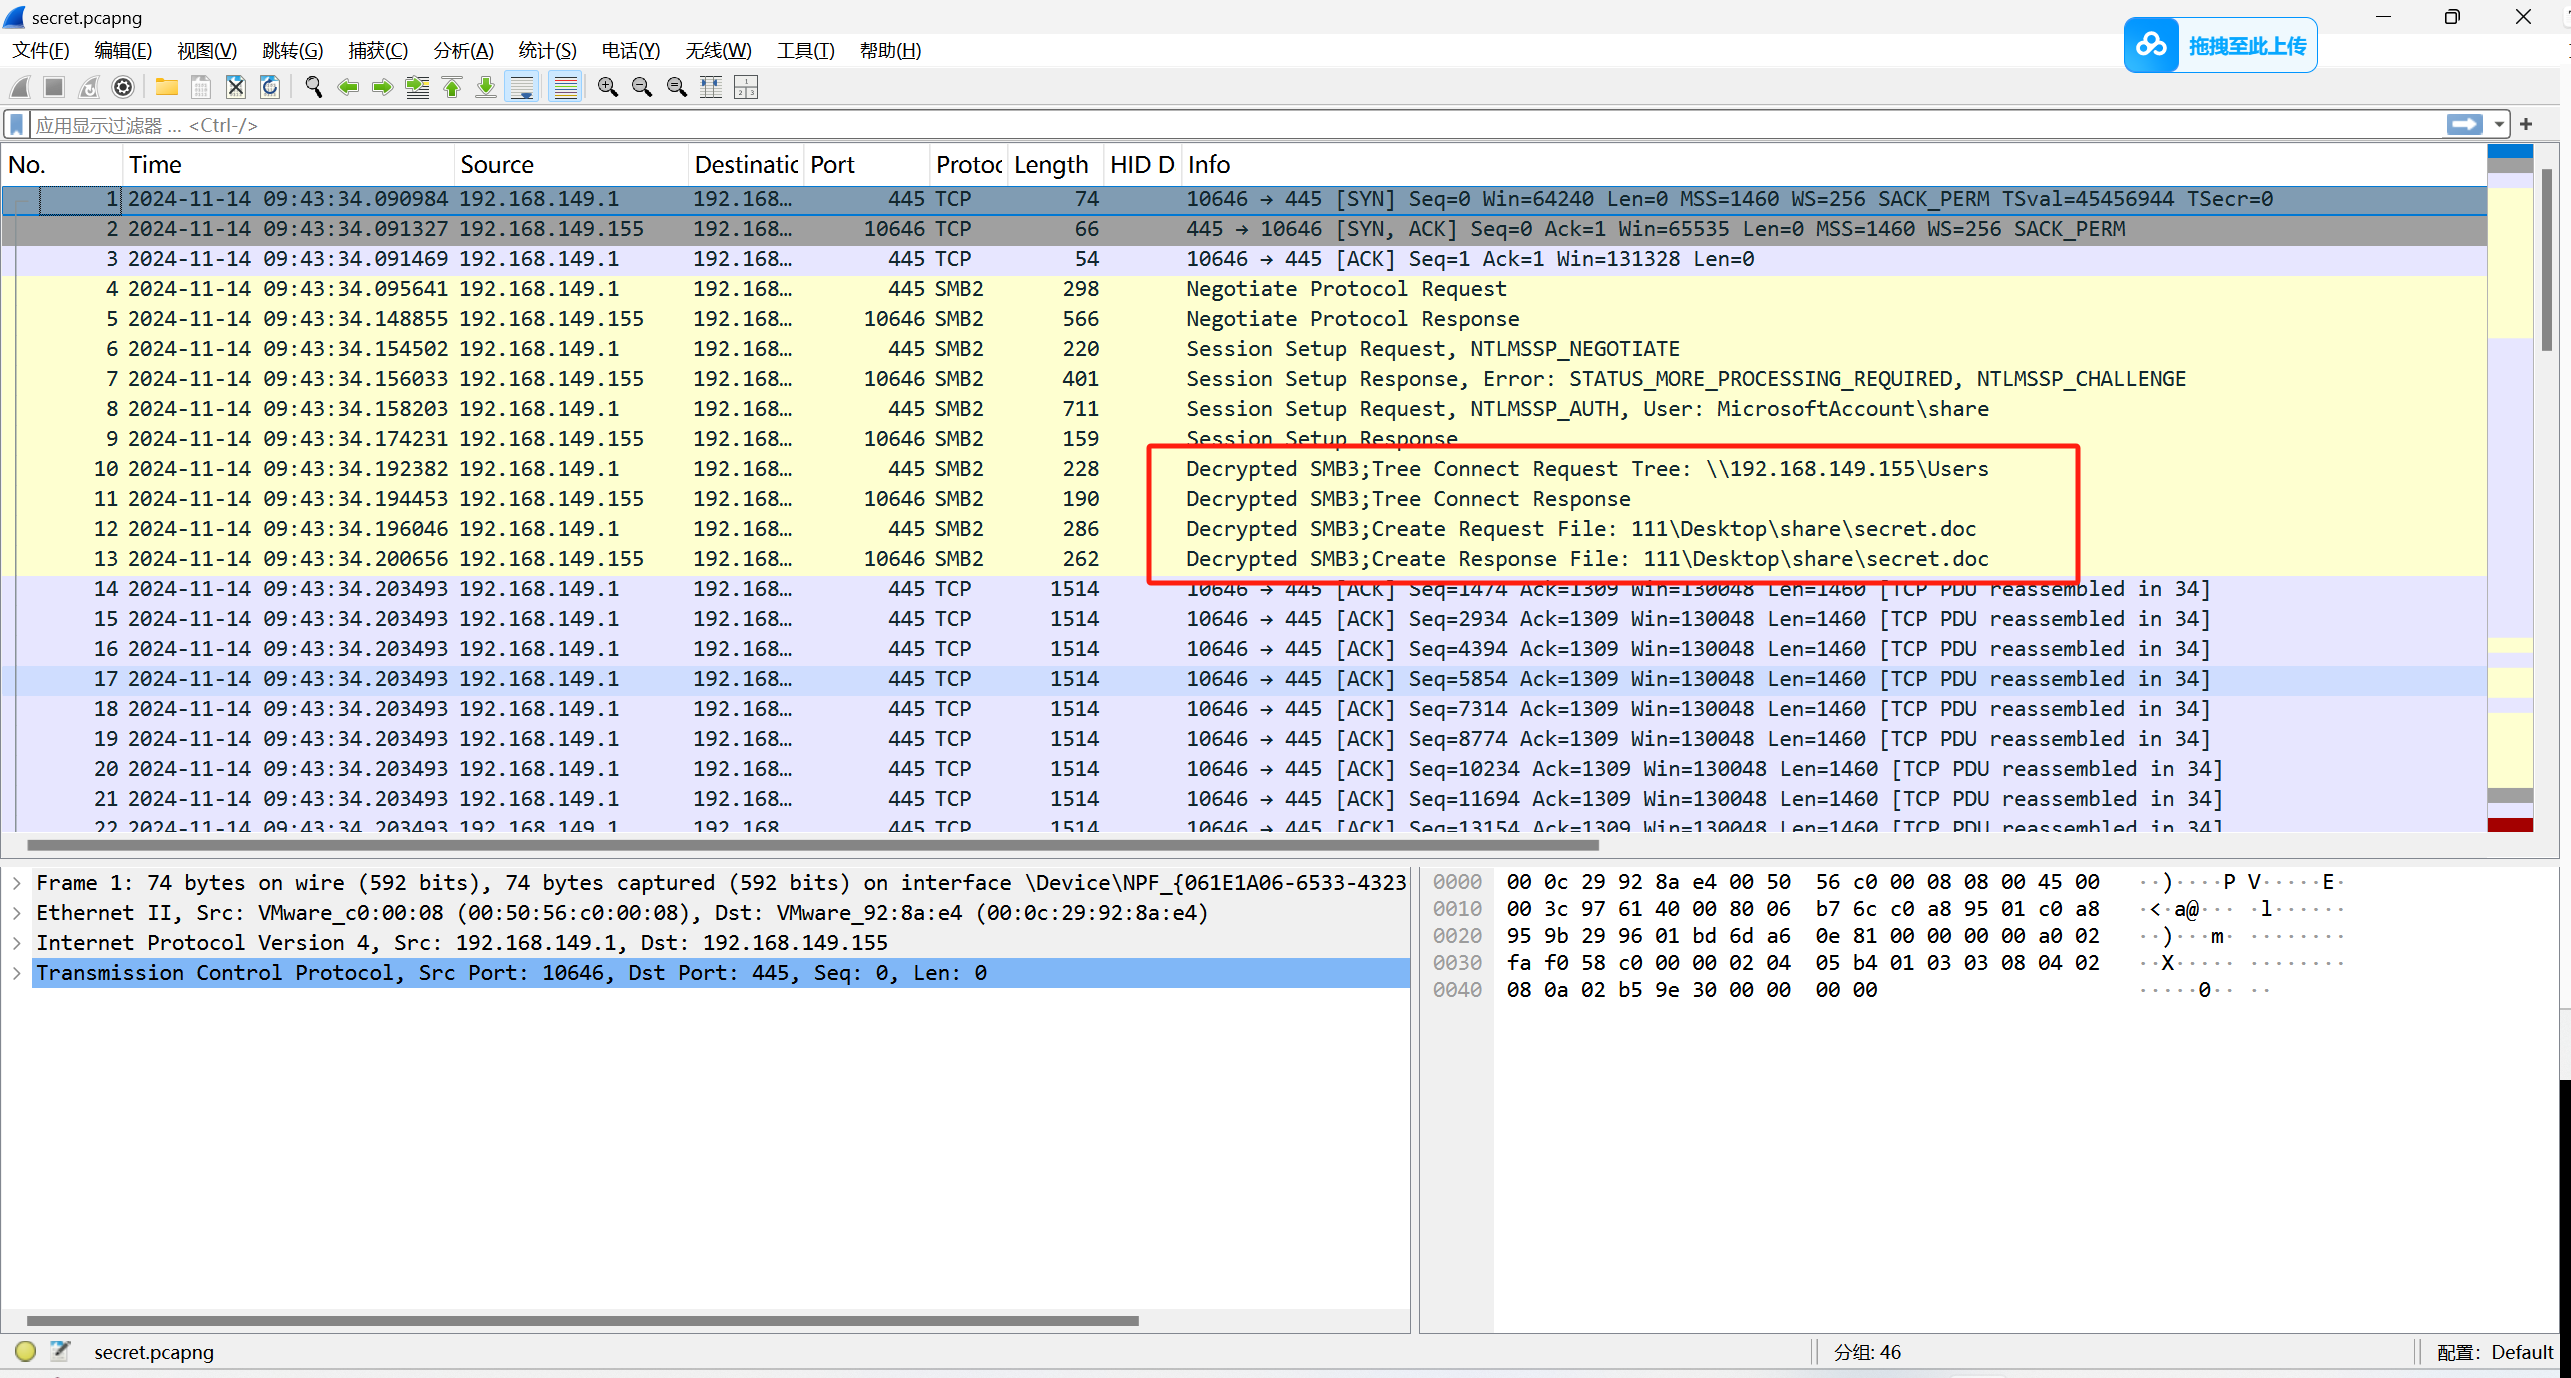This screenshot has width=2571, height=1378.
Task: Reload the current capture file
Action: [x=270, y=88]
